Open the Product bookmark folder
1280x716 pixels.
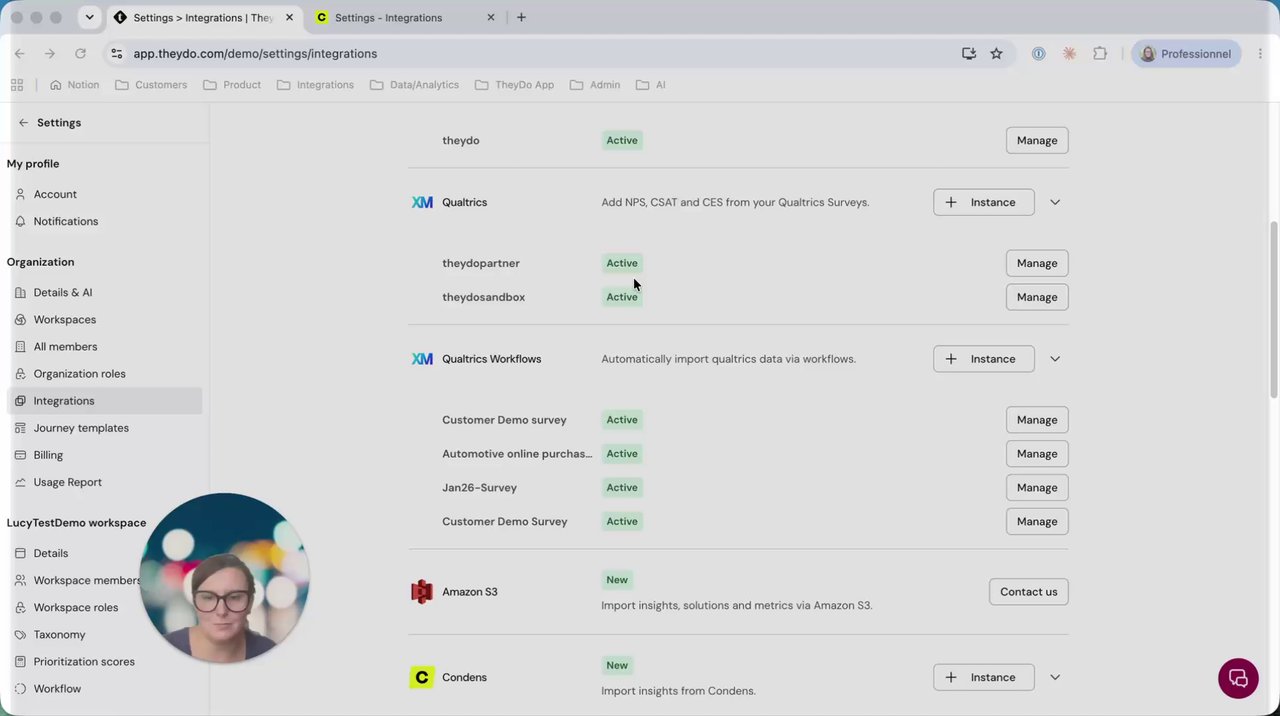pyautogui.click(x=232, y=85)
